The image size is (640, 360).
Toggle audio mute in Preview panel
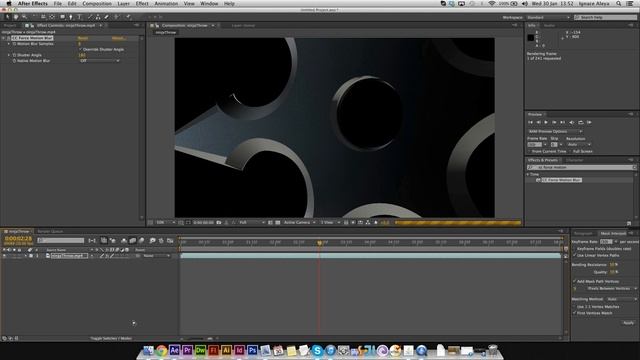[571, 122]
